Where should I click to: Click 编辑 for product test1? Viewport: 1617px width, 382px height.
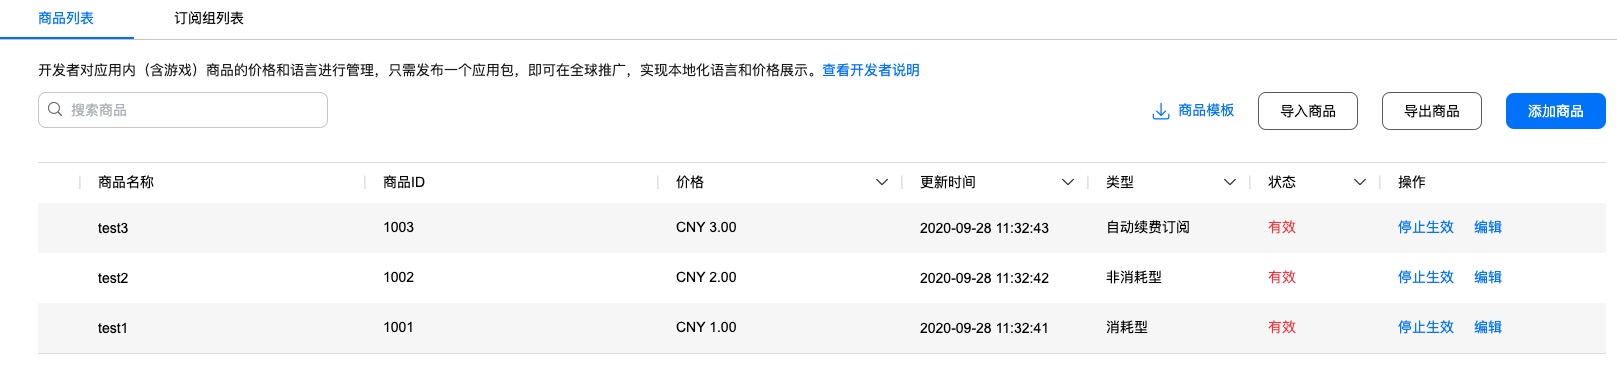(1488, 327)
